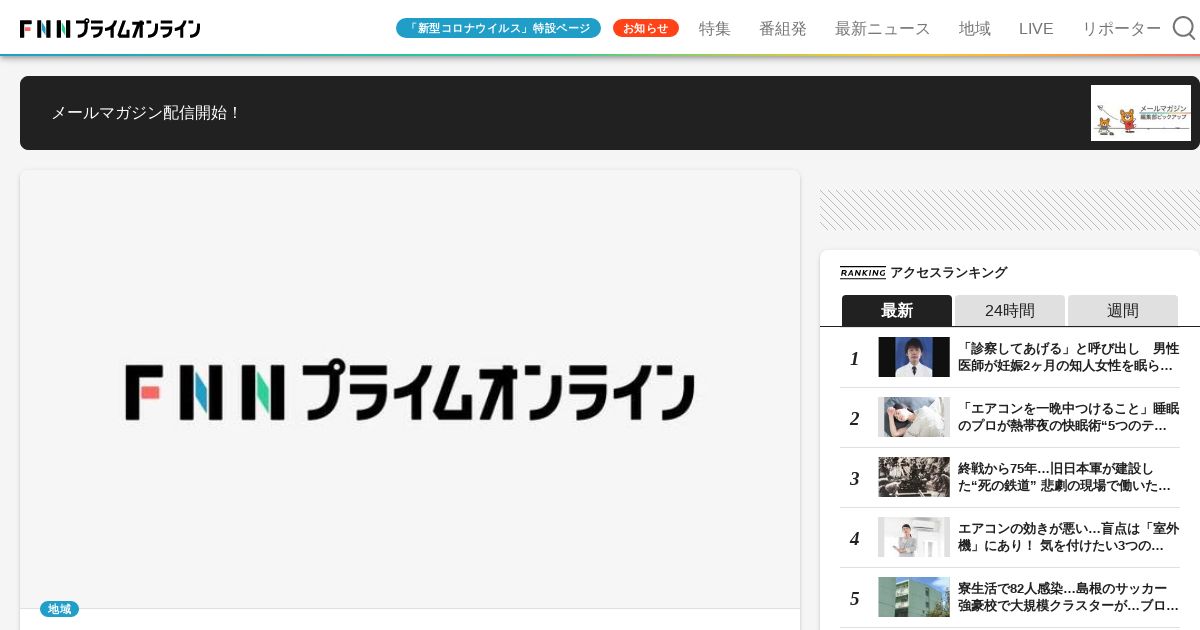Select the 最新 ranking tab

[897, 310]
